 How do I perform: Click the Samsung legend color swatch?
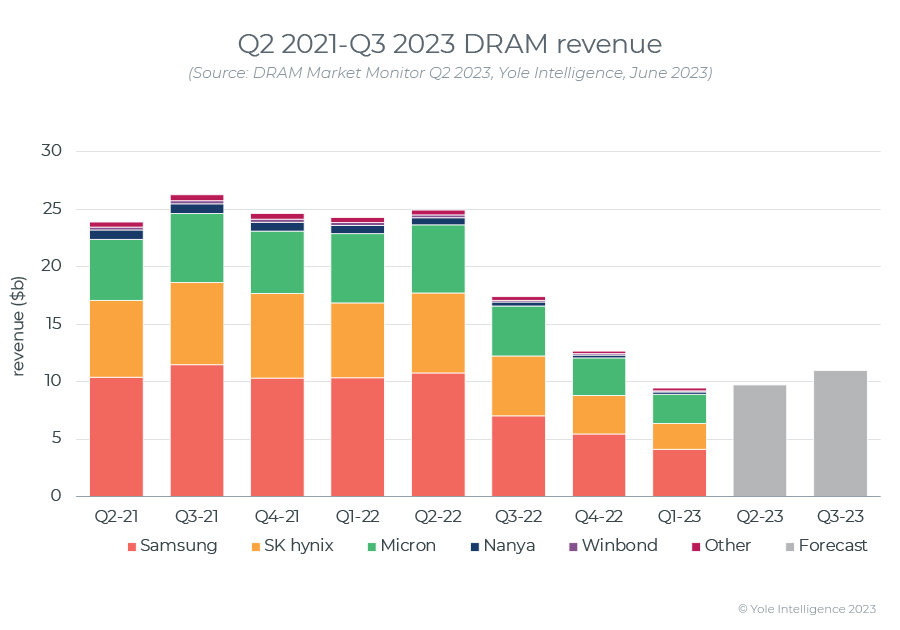132,547
